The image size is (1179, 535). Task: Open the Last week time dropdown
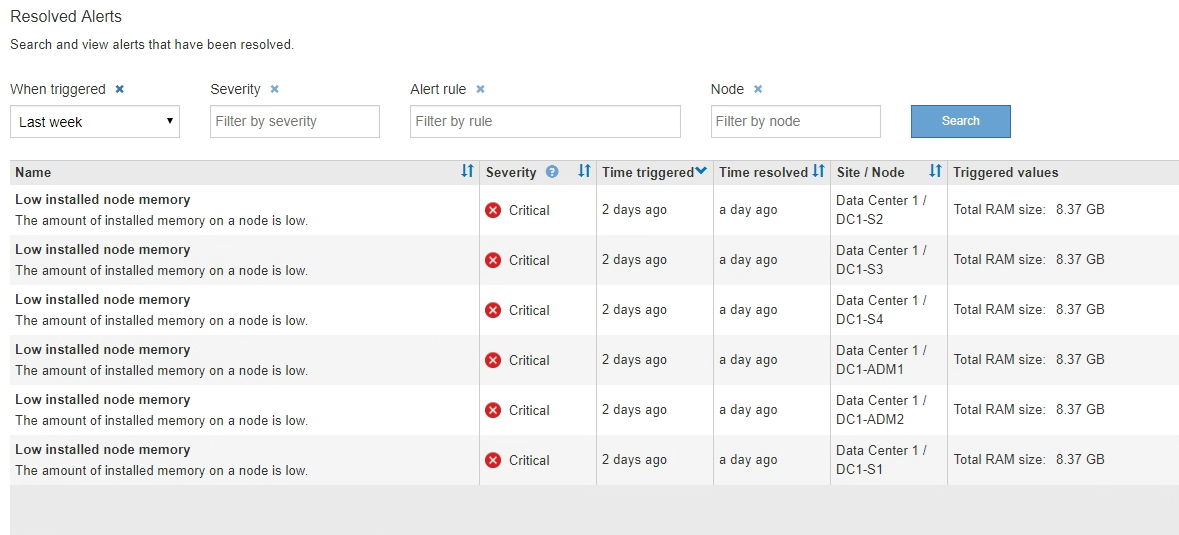(95, 122)
